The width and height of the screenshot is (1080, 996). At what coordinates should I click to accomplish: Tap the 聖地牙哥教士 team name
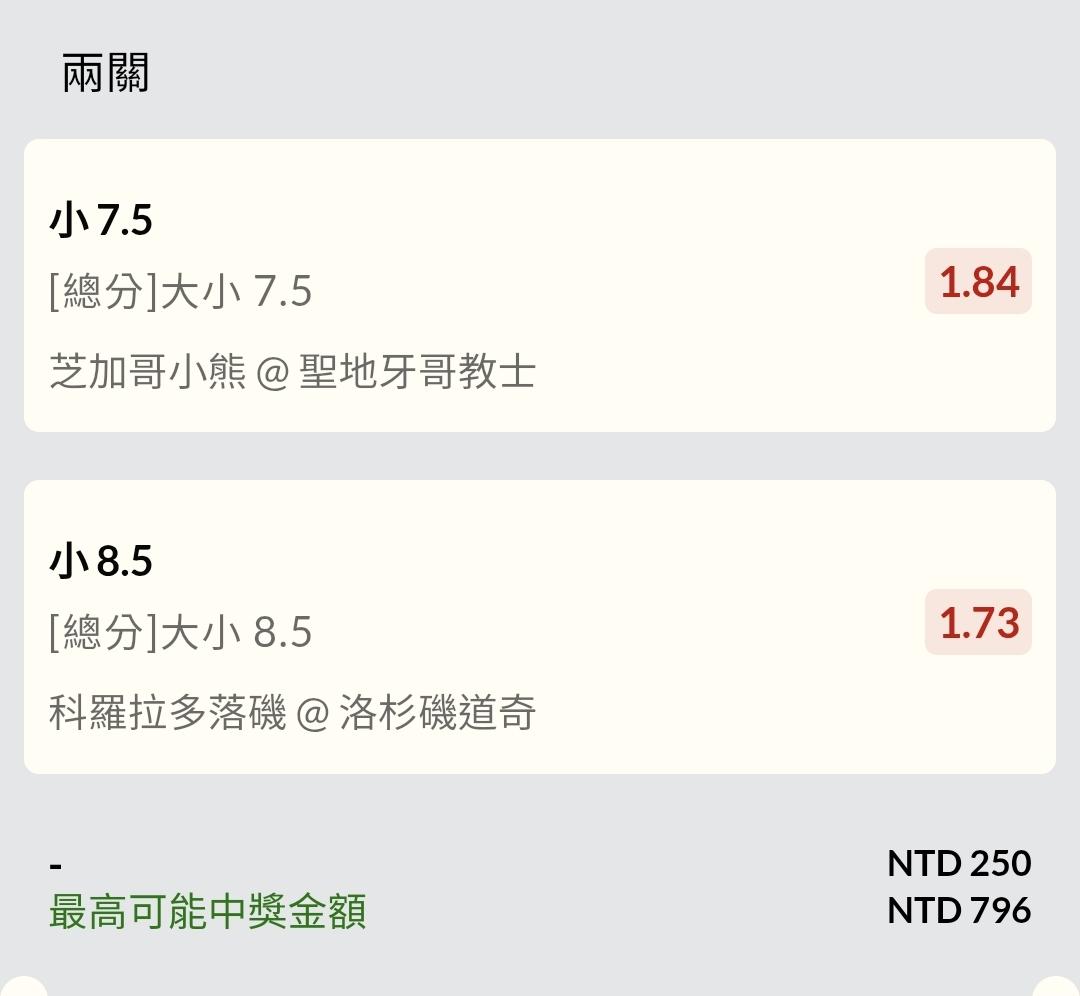417,372
